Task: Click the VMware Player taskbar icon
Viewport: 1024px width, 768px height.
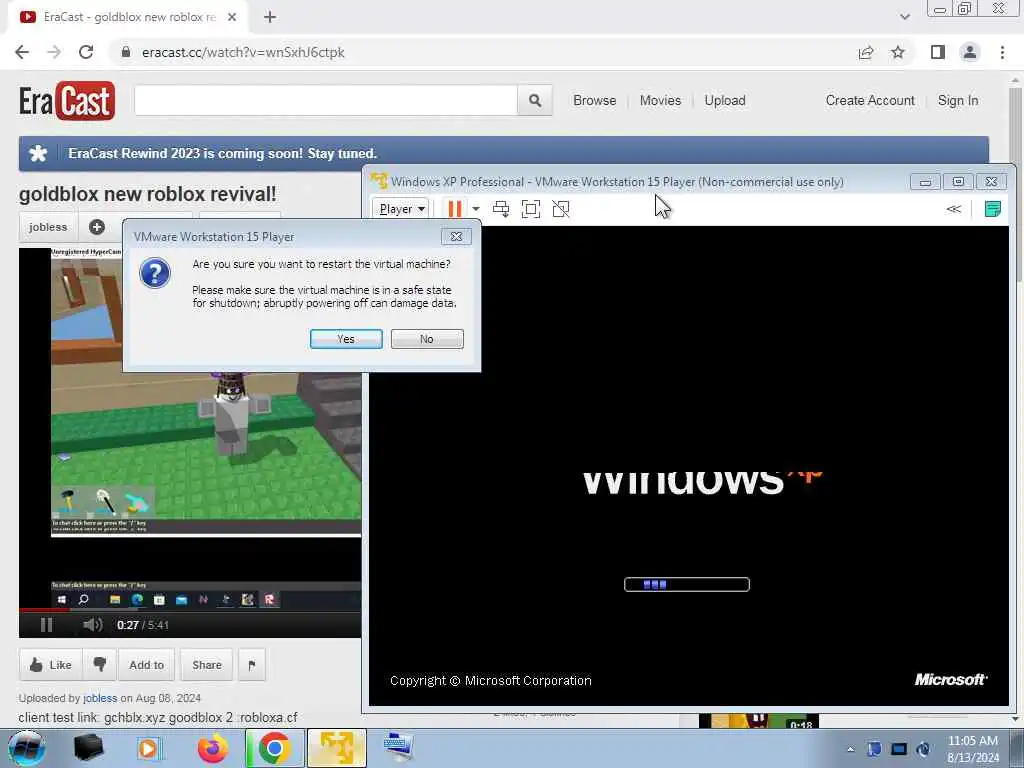Action: click(x=337, y=748)
